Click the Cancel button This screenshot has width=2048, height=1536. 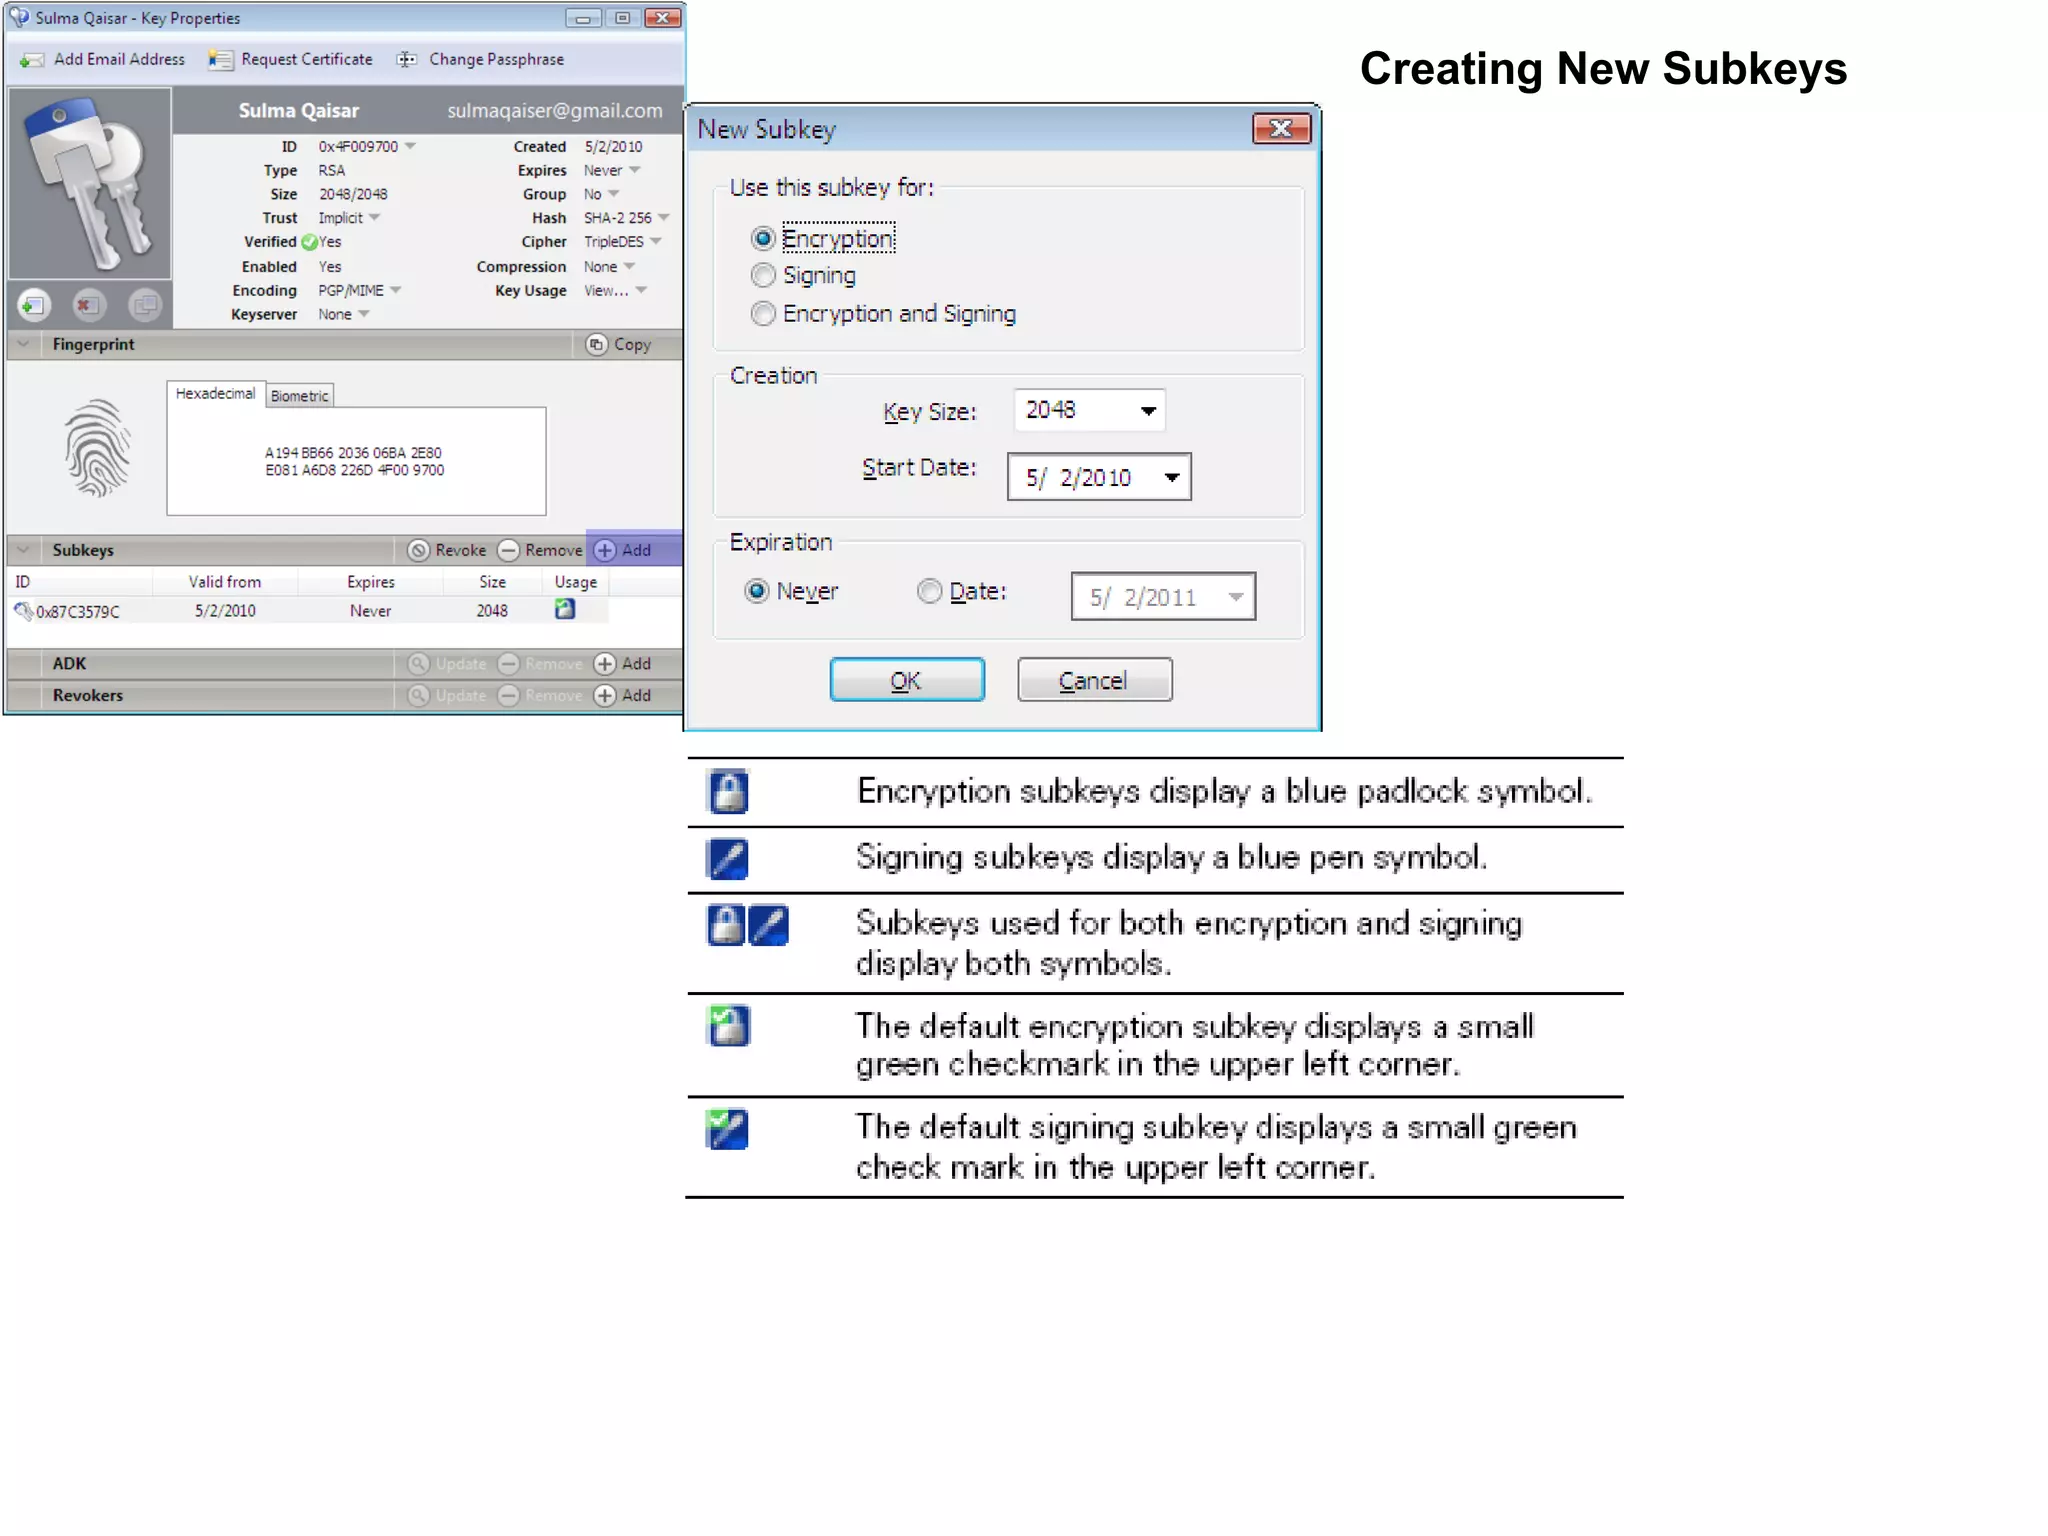pos(1094,680)
